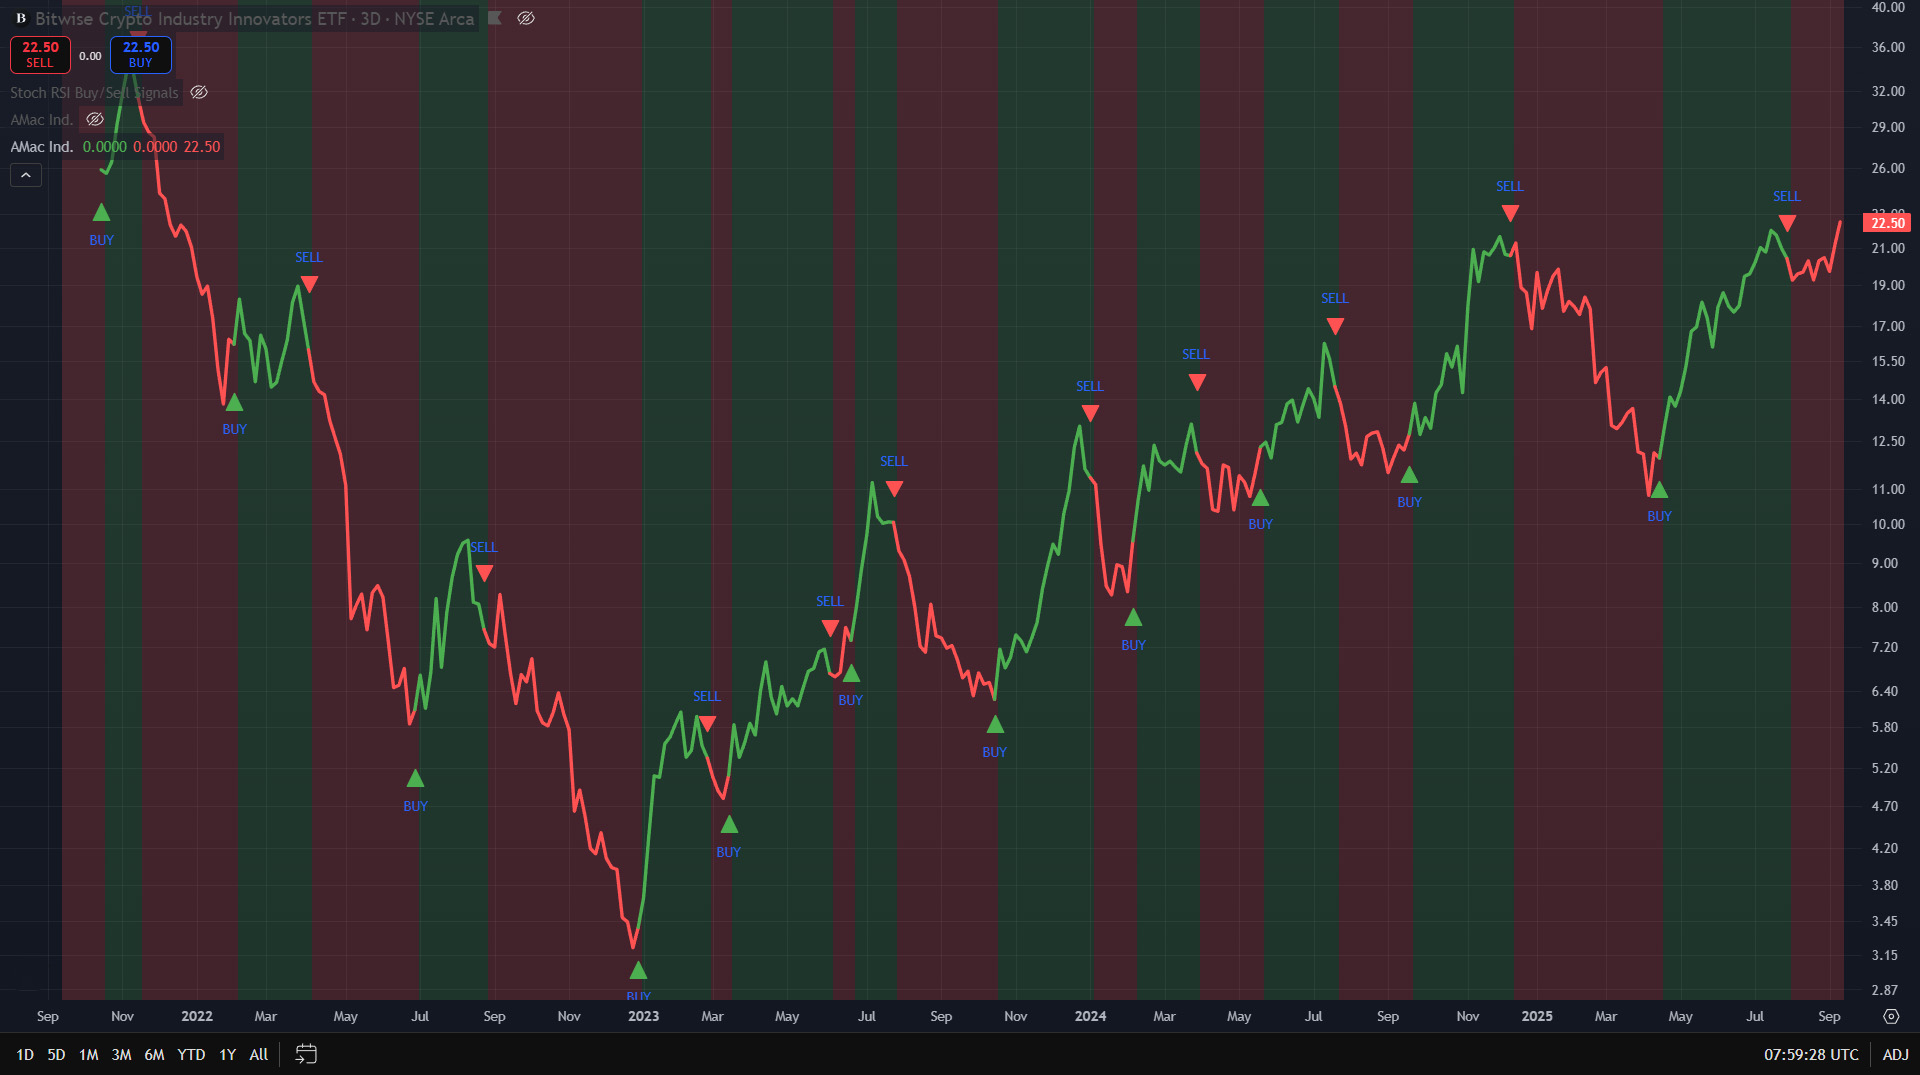The width and height of the screenshot is (1920, 1075).
Task: Collapse the indicator legend with the chevron
Action: pos(26,176)
